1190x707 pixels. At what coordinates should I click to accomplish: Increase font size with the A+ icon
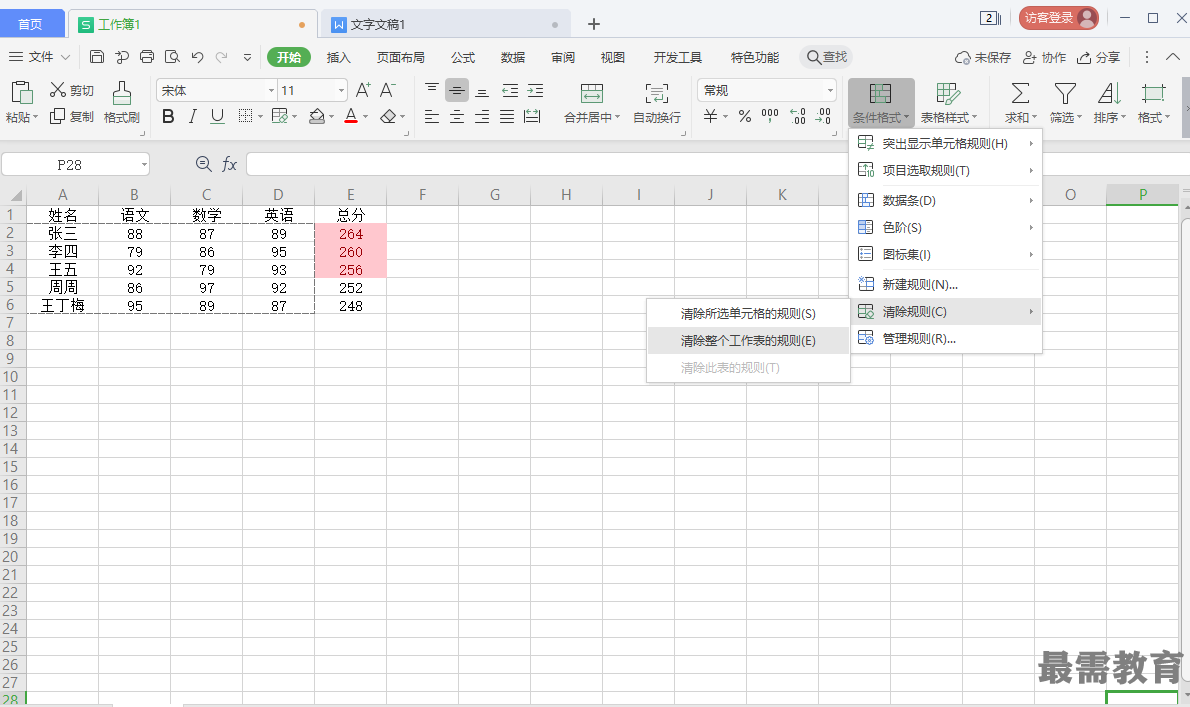click(x=364, y=90)
